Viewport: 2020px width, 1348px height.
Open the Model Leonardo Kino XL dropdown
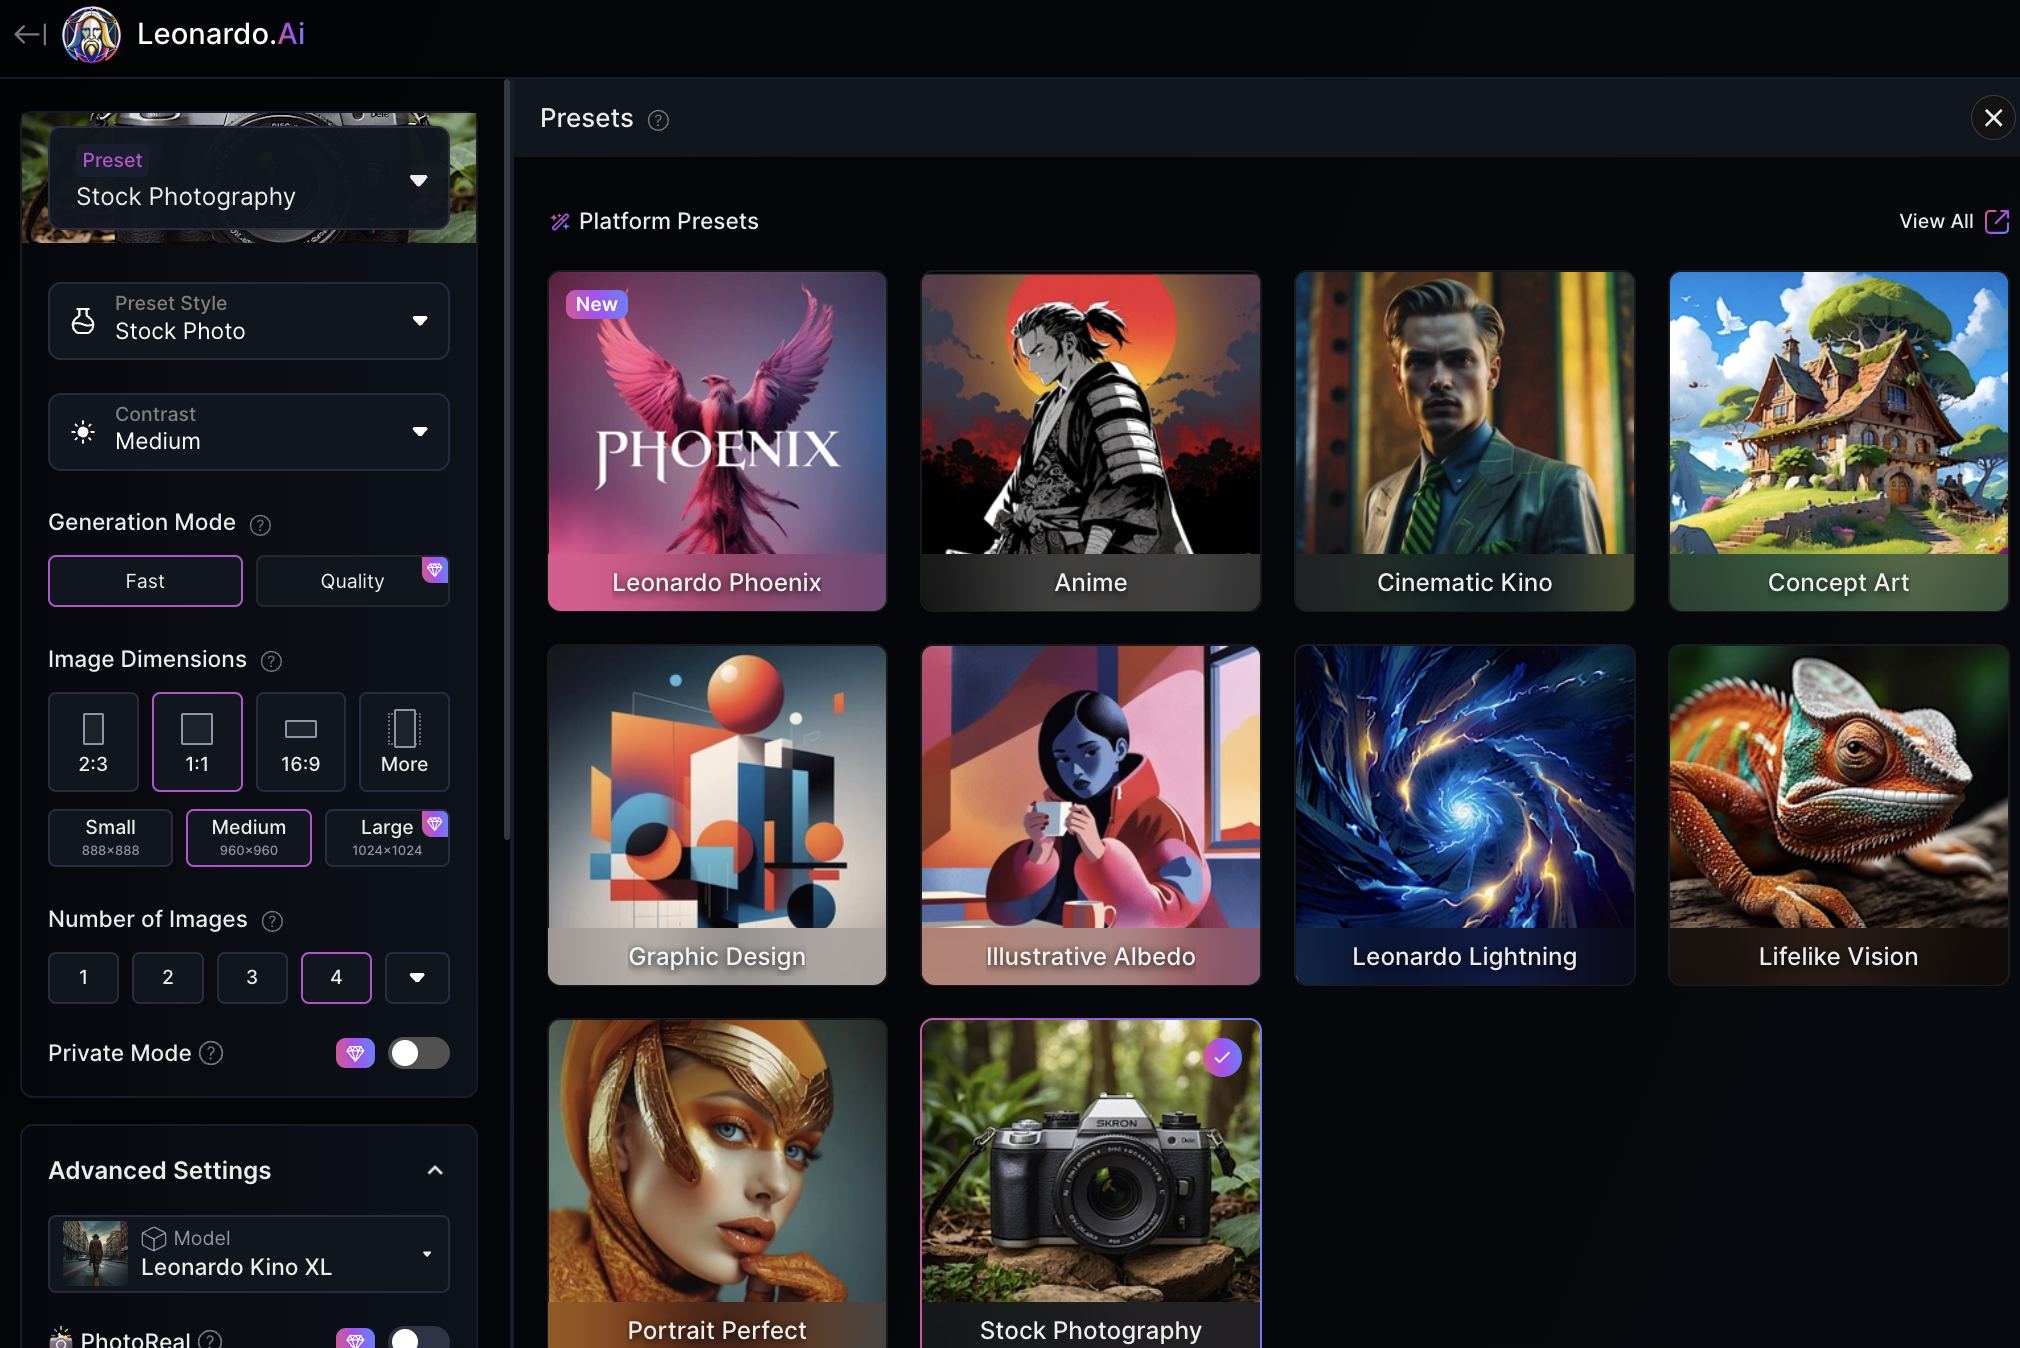point(248,1254)
